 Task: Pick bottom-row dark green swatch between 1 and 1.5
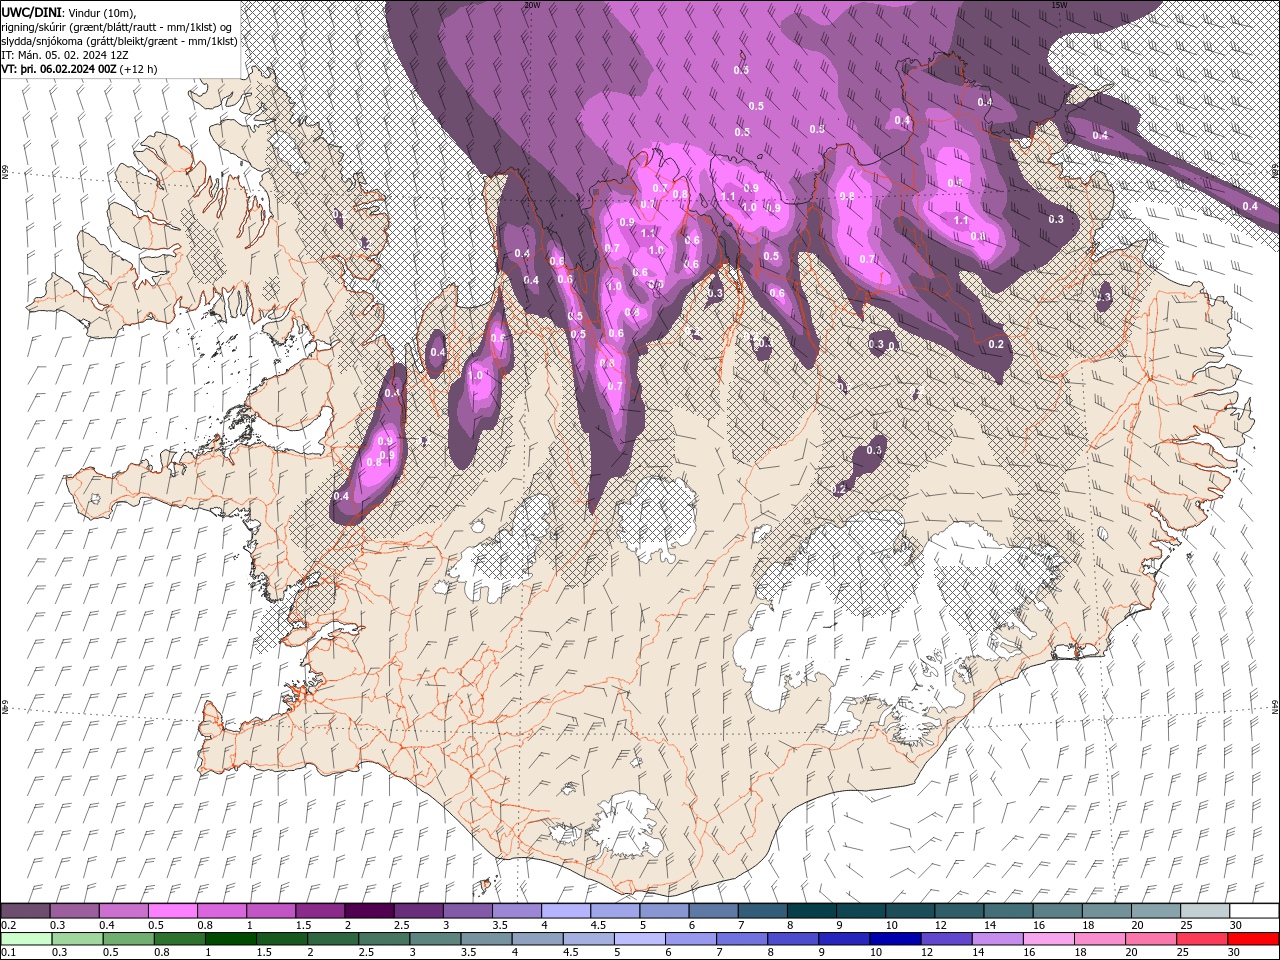tap(232, 939)
